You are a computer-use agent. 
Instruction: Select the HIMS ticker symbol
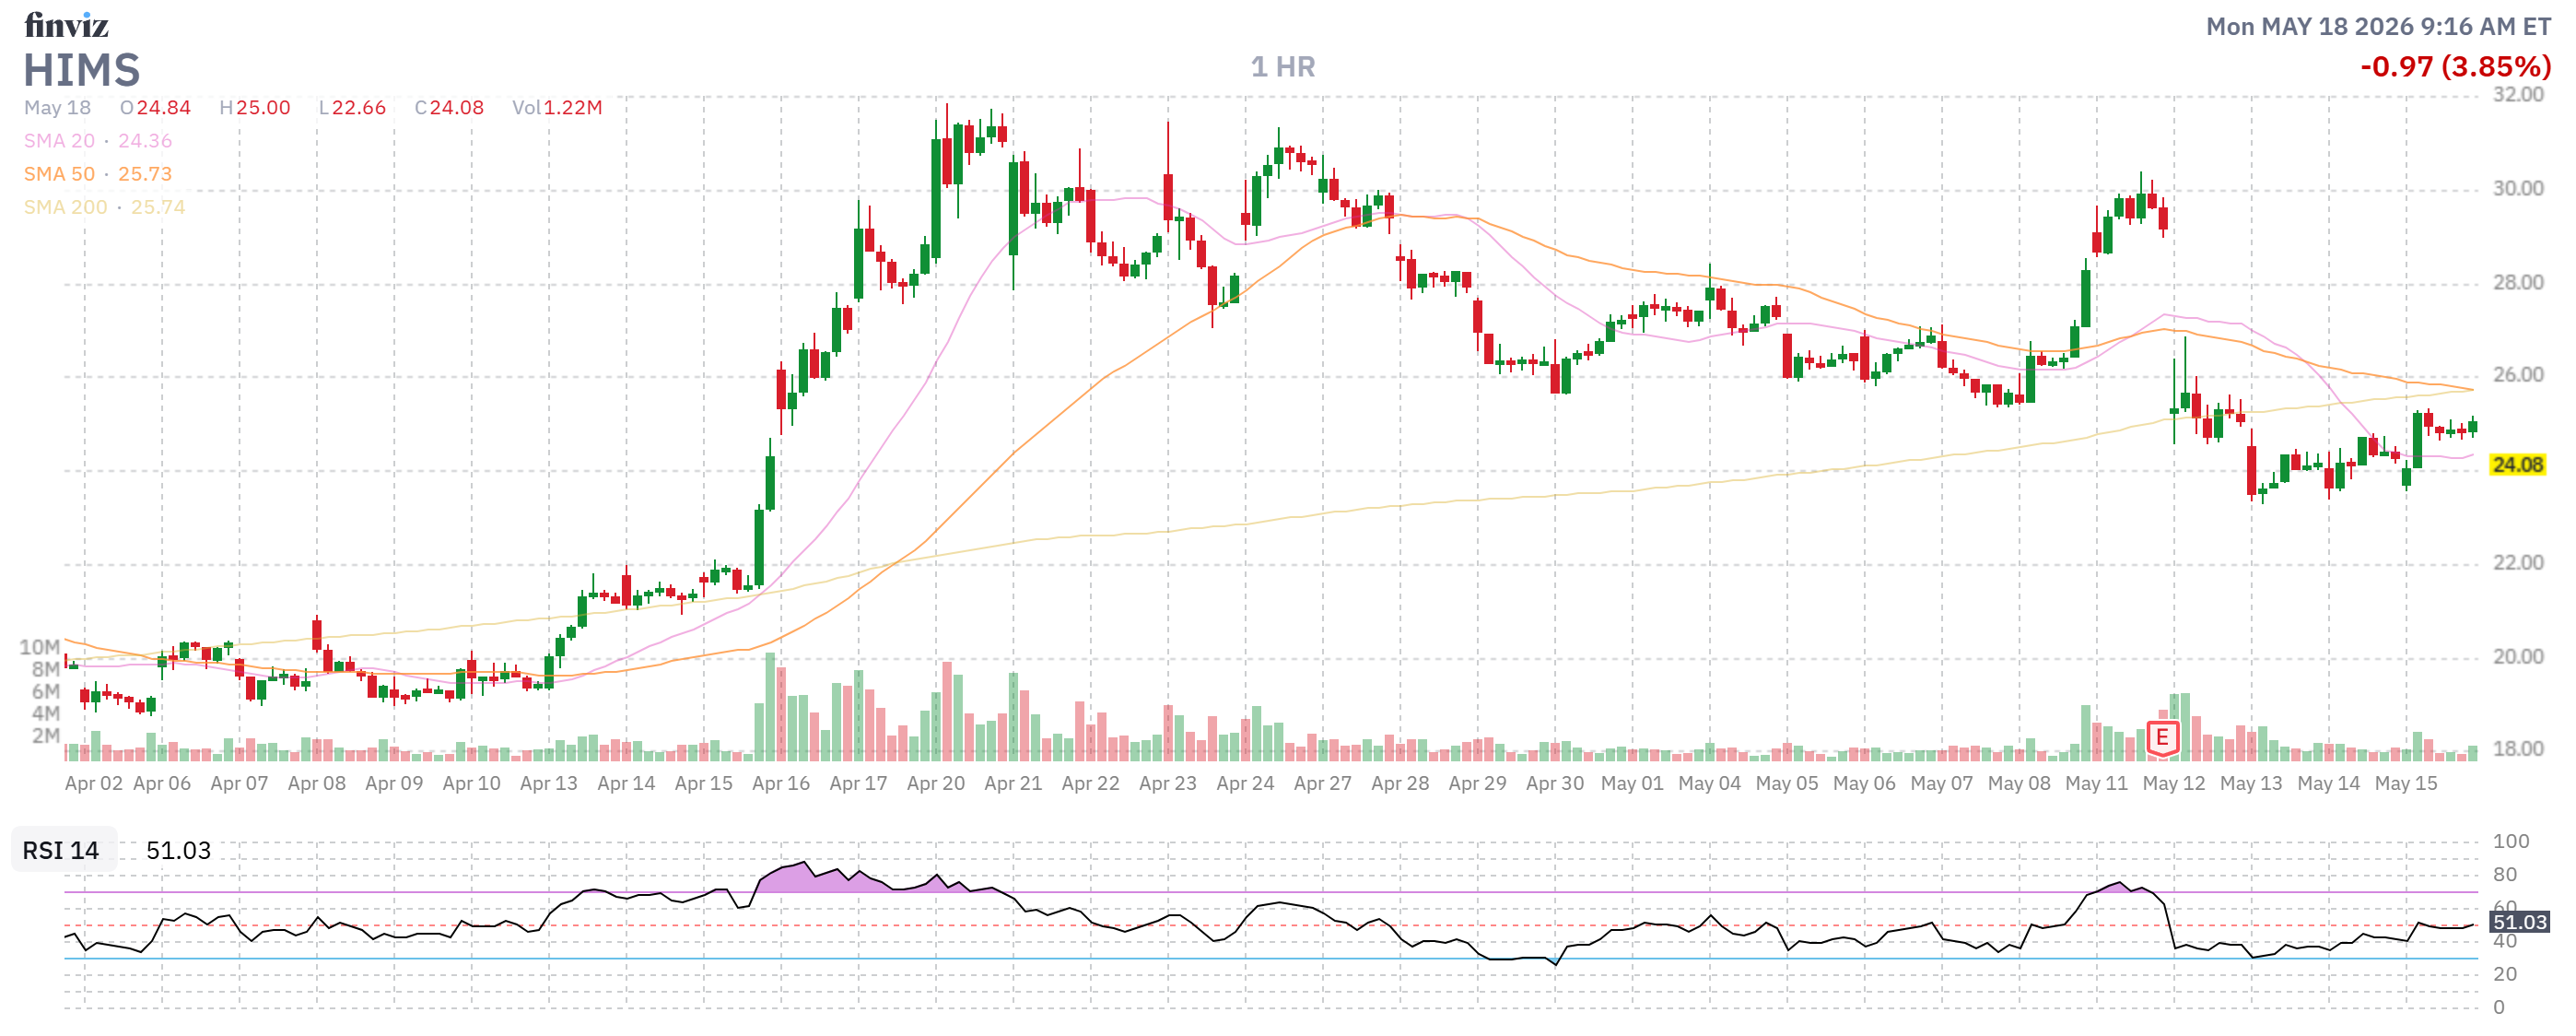tap(82, 70)
